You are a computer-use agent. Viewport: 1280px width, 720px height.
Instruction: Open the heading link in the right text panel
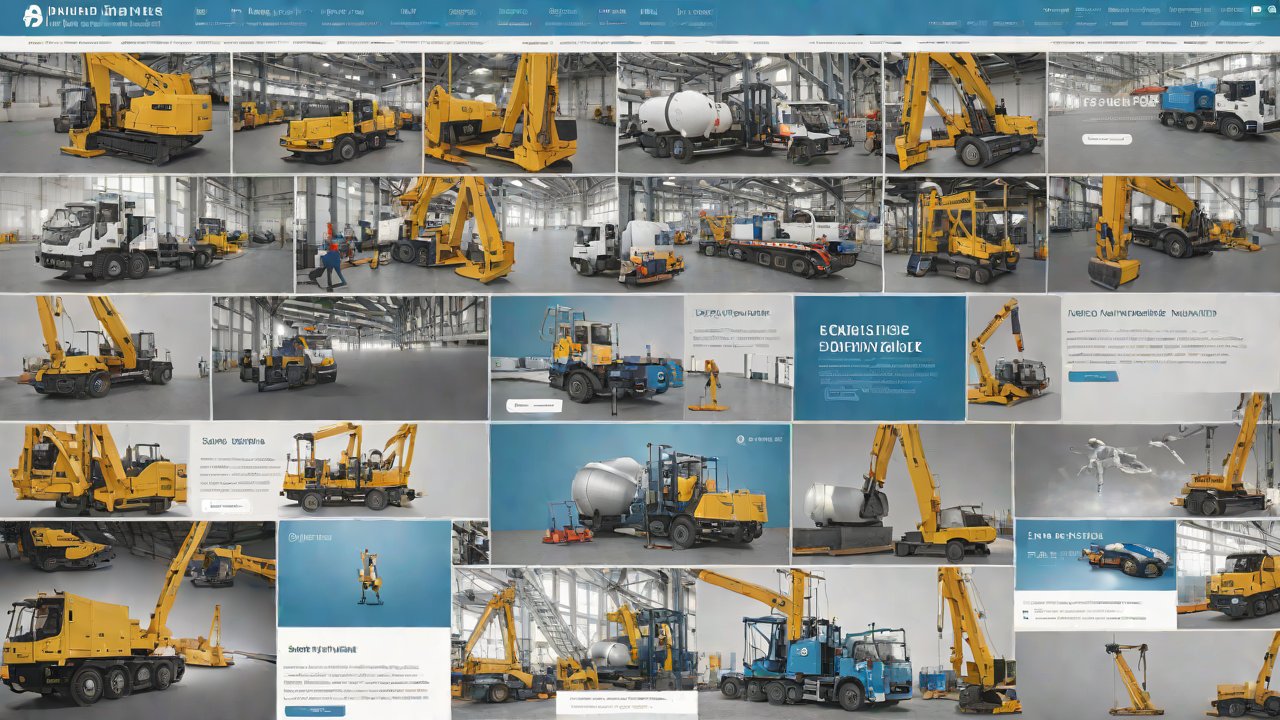coord(1141,313)
